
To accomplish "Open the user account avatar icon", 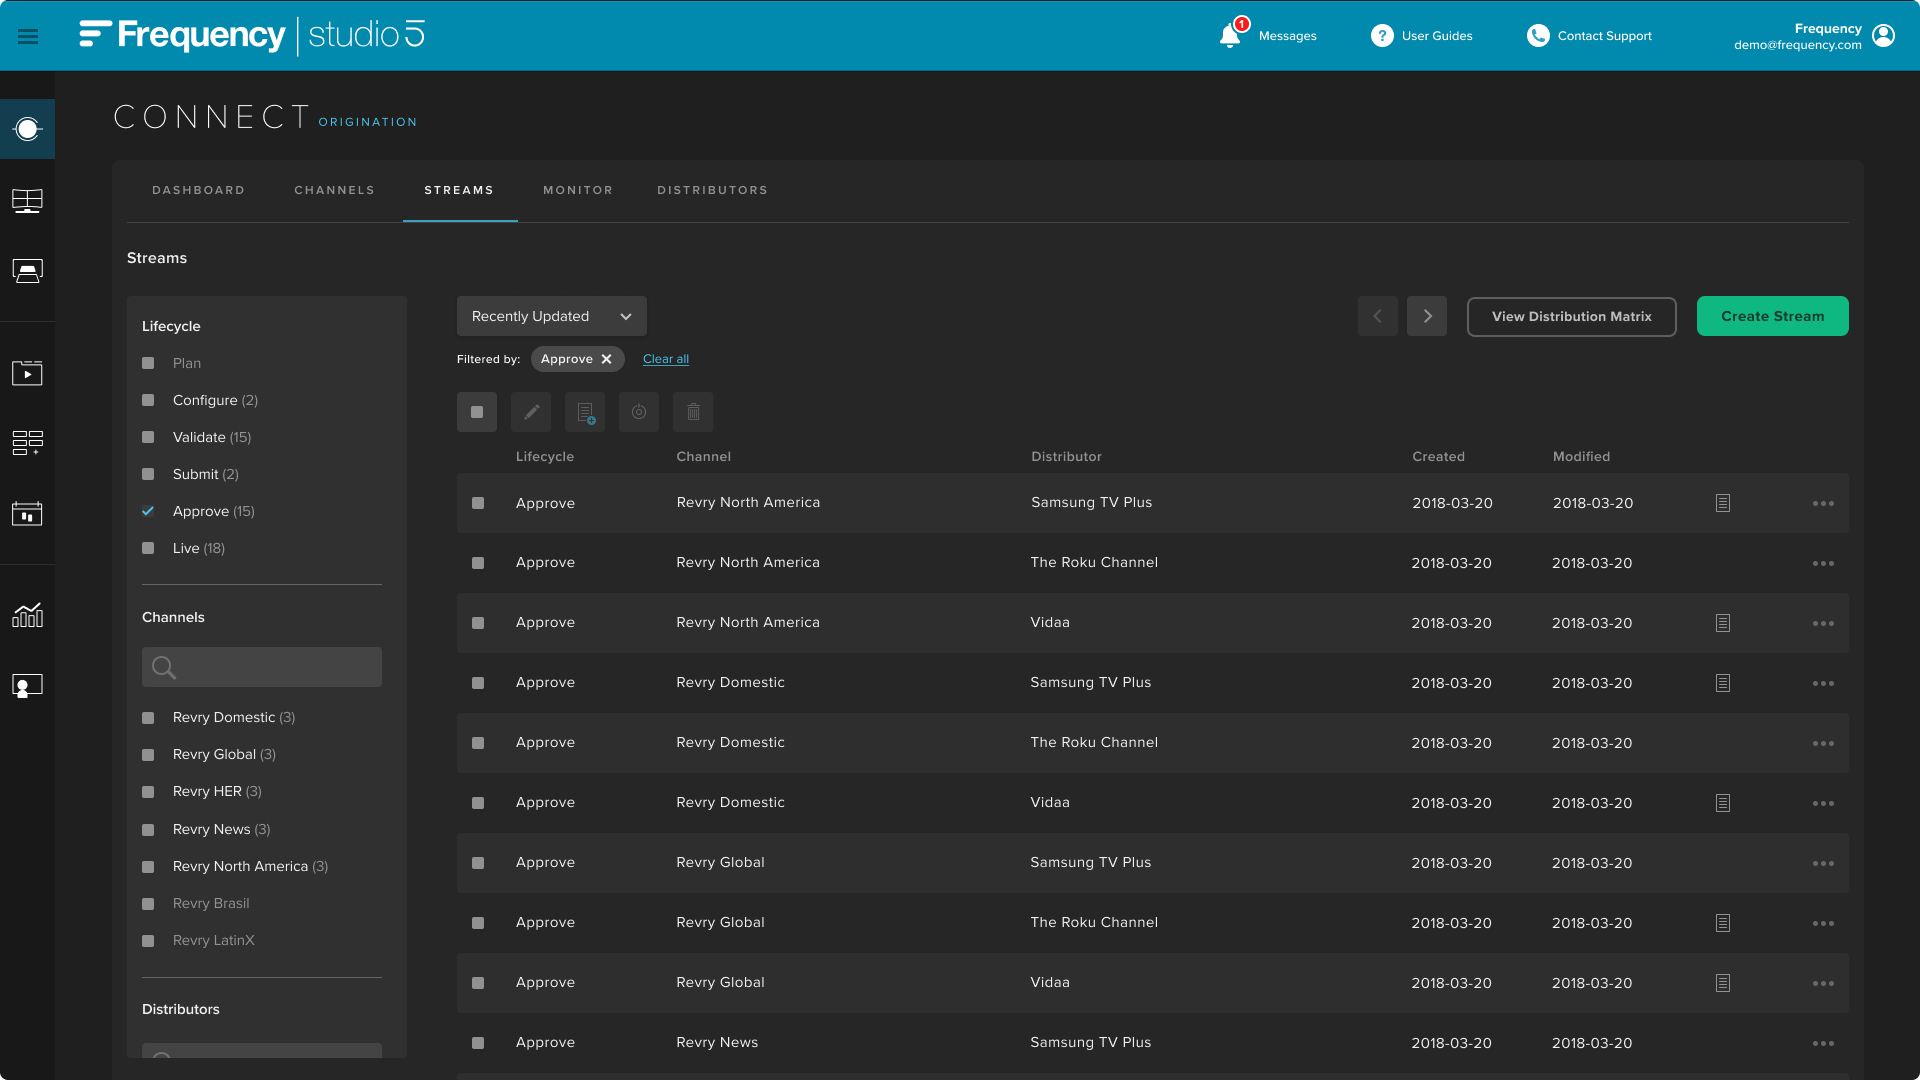I will point(1883,36).
